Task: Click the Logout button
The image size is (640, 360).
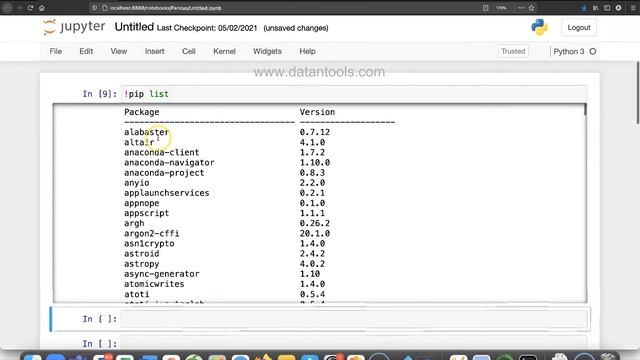Action: click(579, 28)
